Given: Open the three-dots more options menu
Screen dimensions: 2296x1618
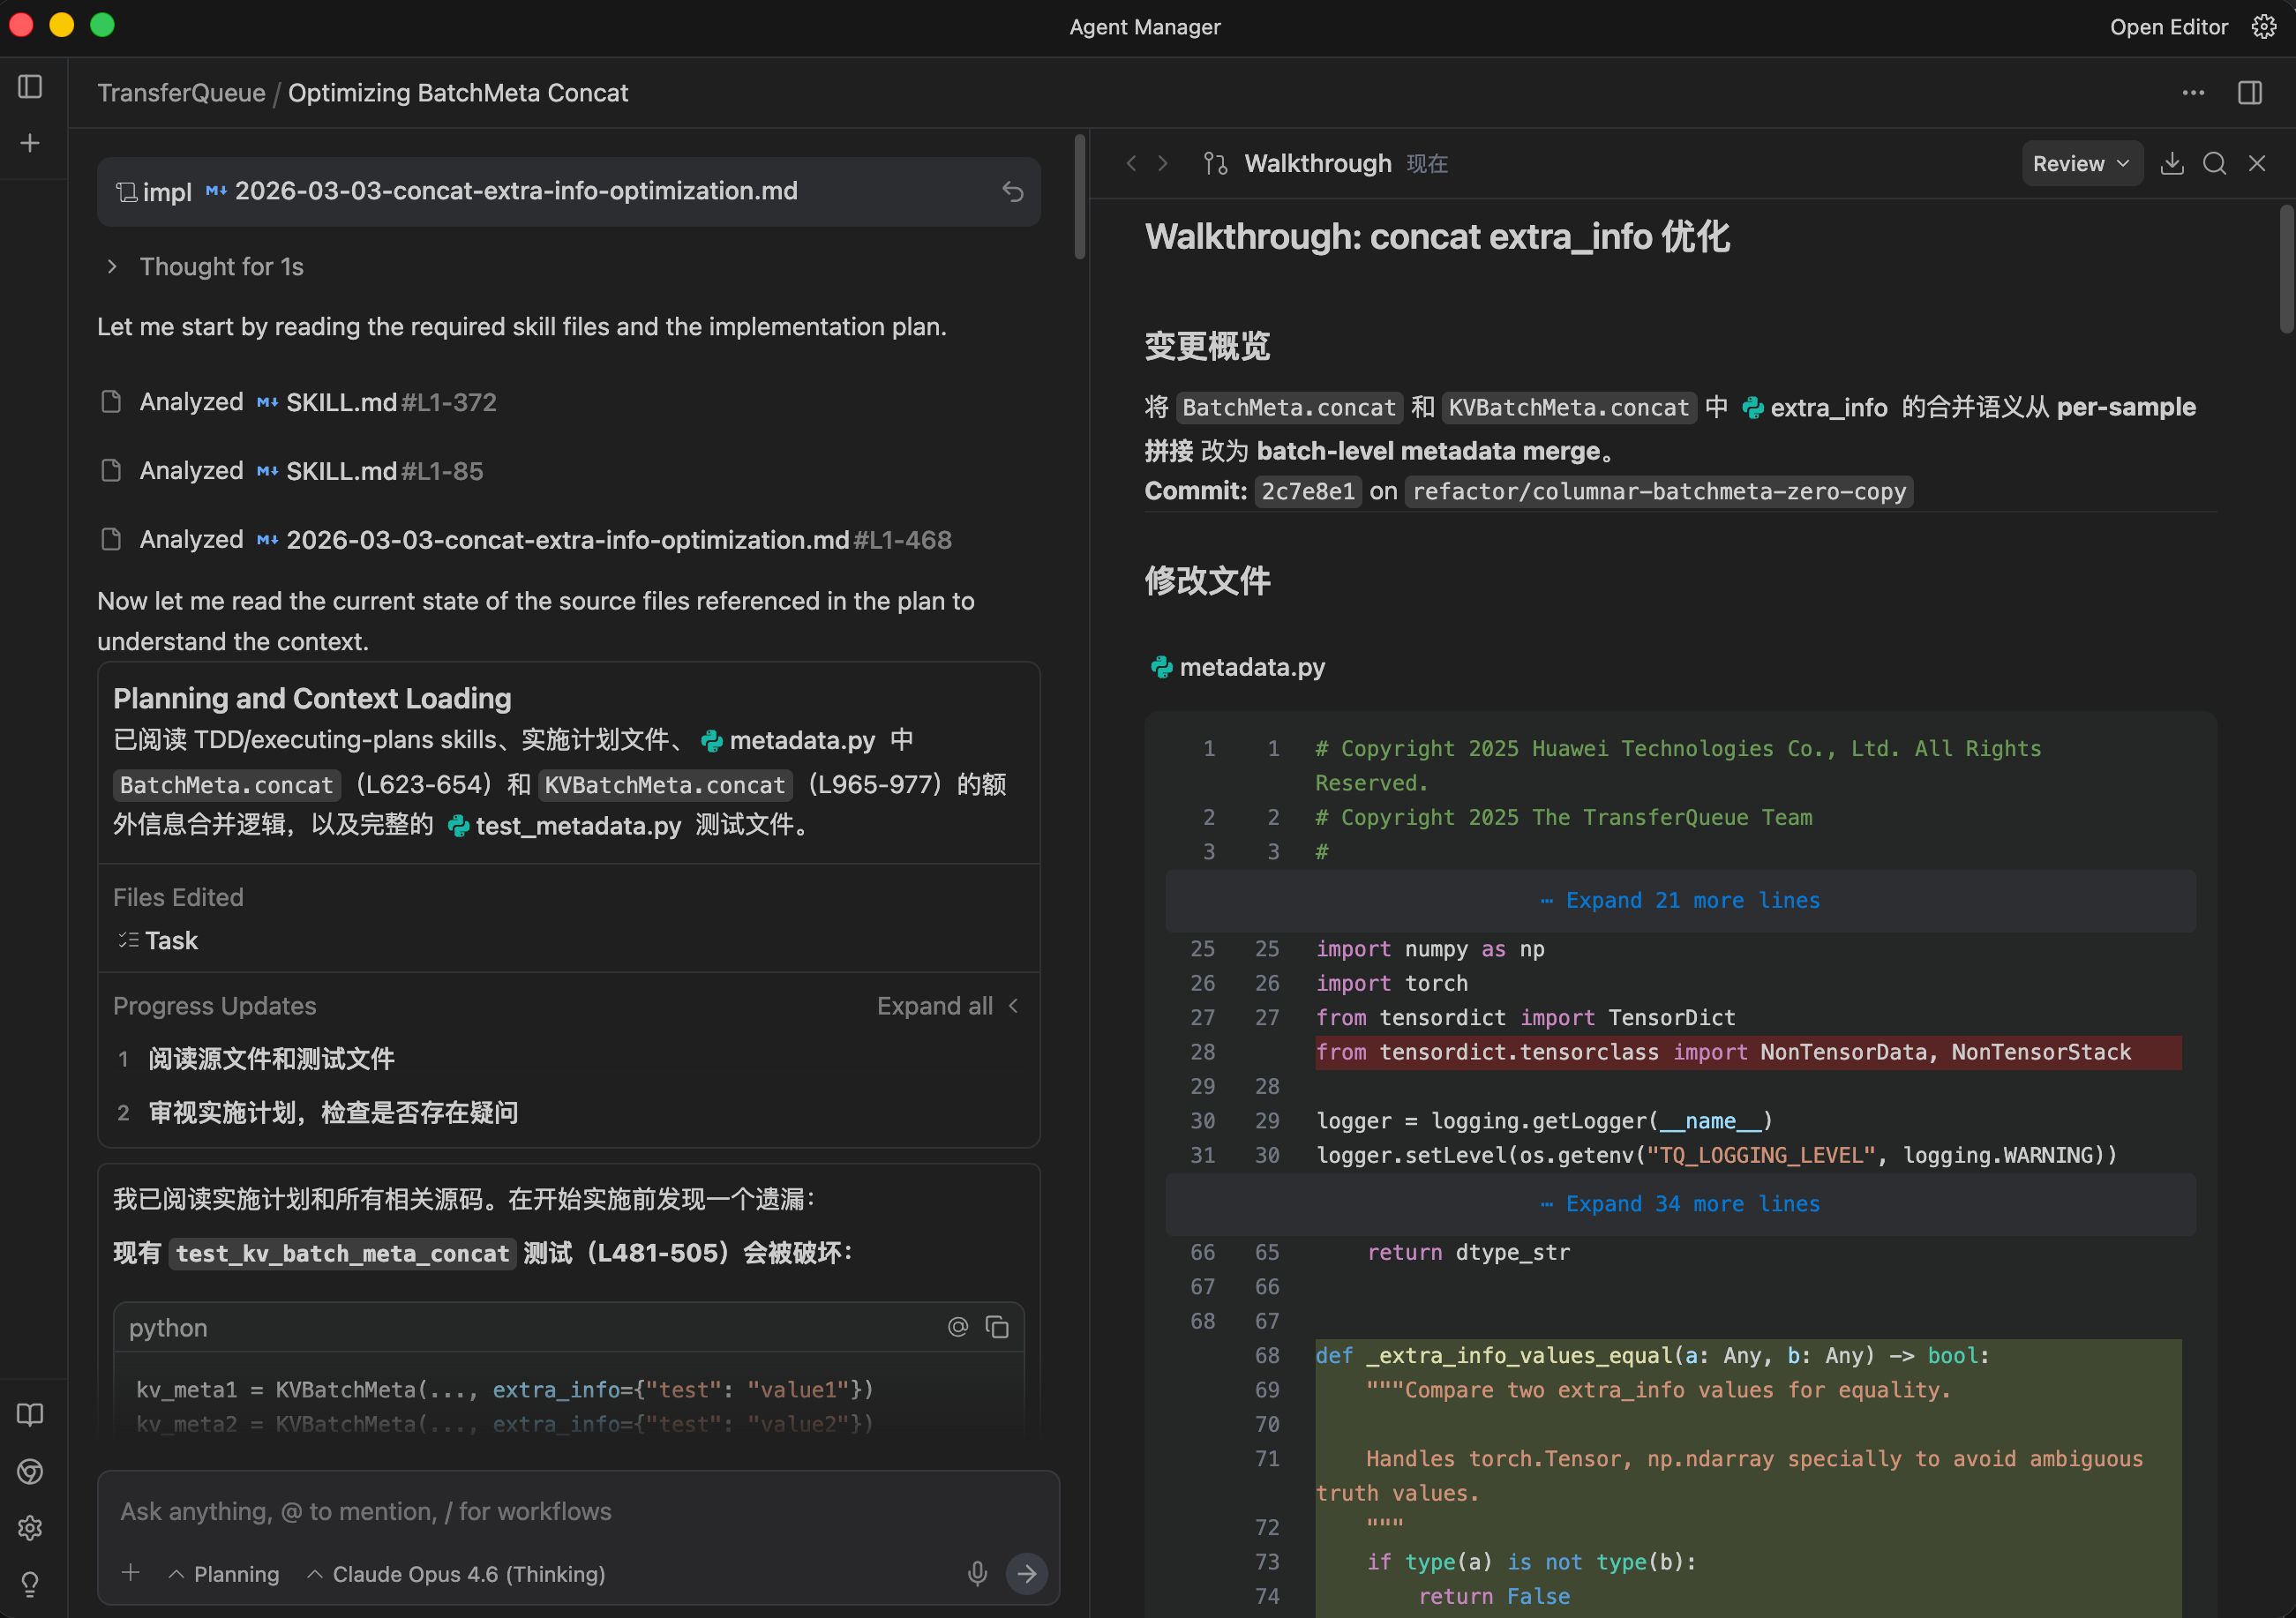Looking at the screenshot, I should tap(2193, 93).
